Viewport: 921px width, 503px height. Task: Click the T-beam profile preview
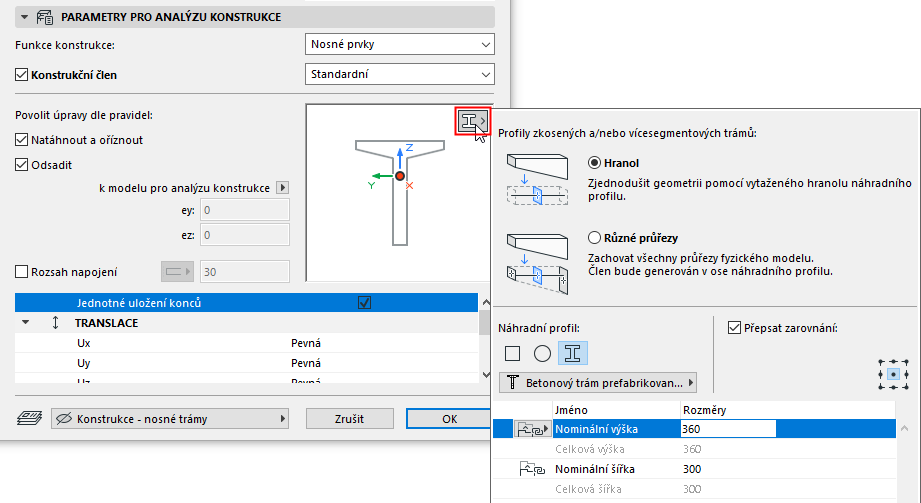pyautogui.click(x=399, y=193)
